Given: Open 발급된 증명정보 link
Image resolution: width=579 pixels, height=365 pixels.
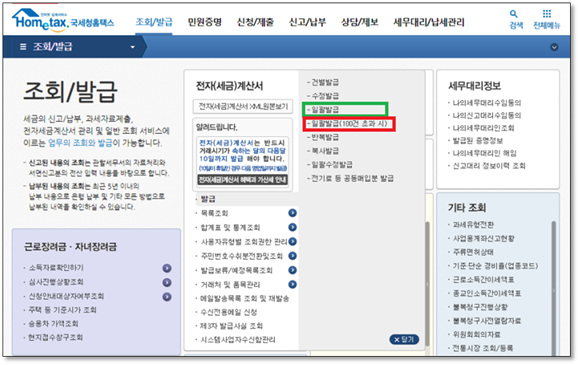Looking at the screenshot, I should coord(477,140).
